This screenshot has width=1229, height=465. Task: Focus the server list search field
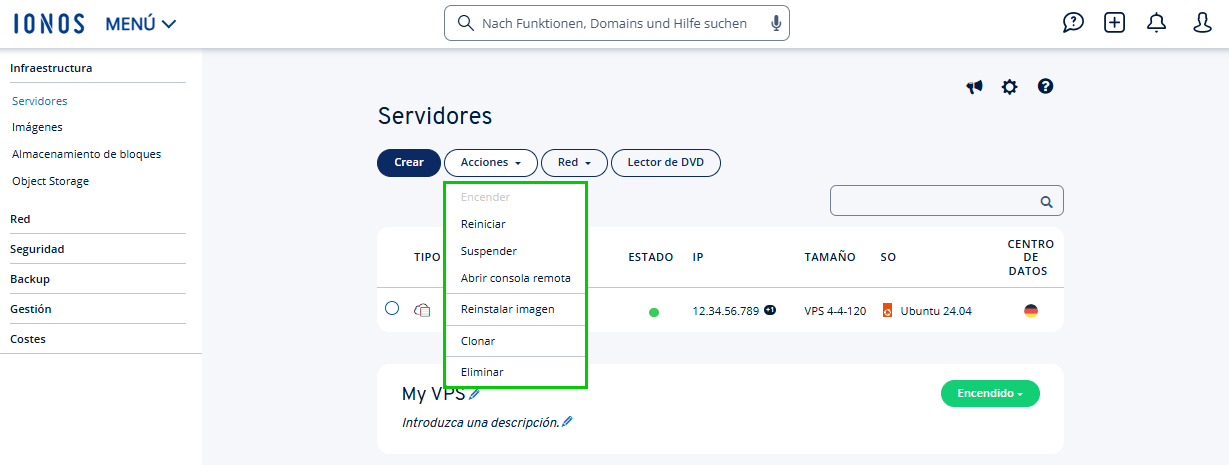point(946,201)
